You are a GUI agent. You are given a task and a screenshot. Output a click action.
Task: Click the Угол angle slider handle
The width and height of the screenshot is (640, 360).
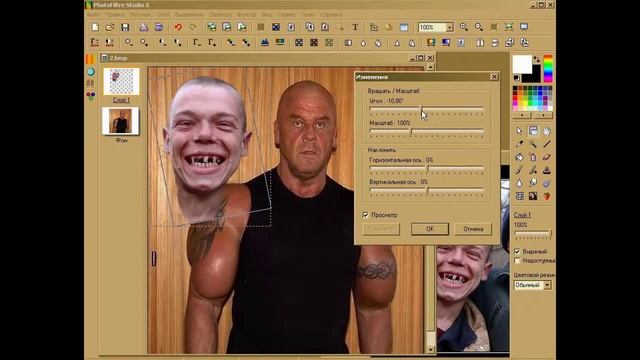pos(422,109)
